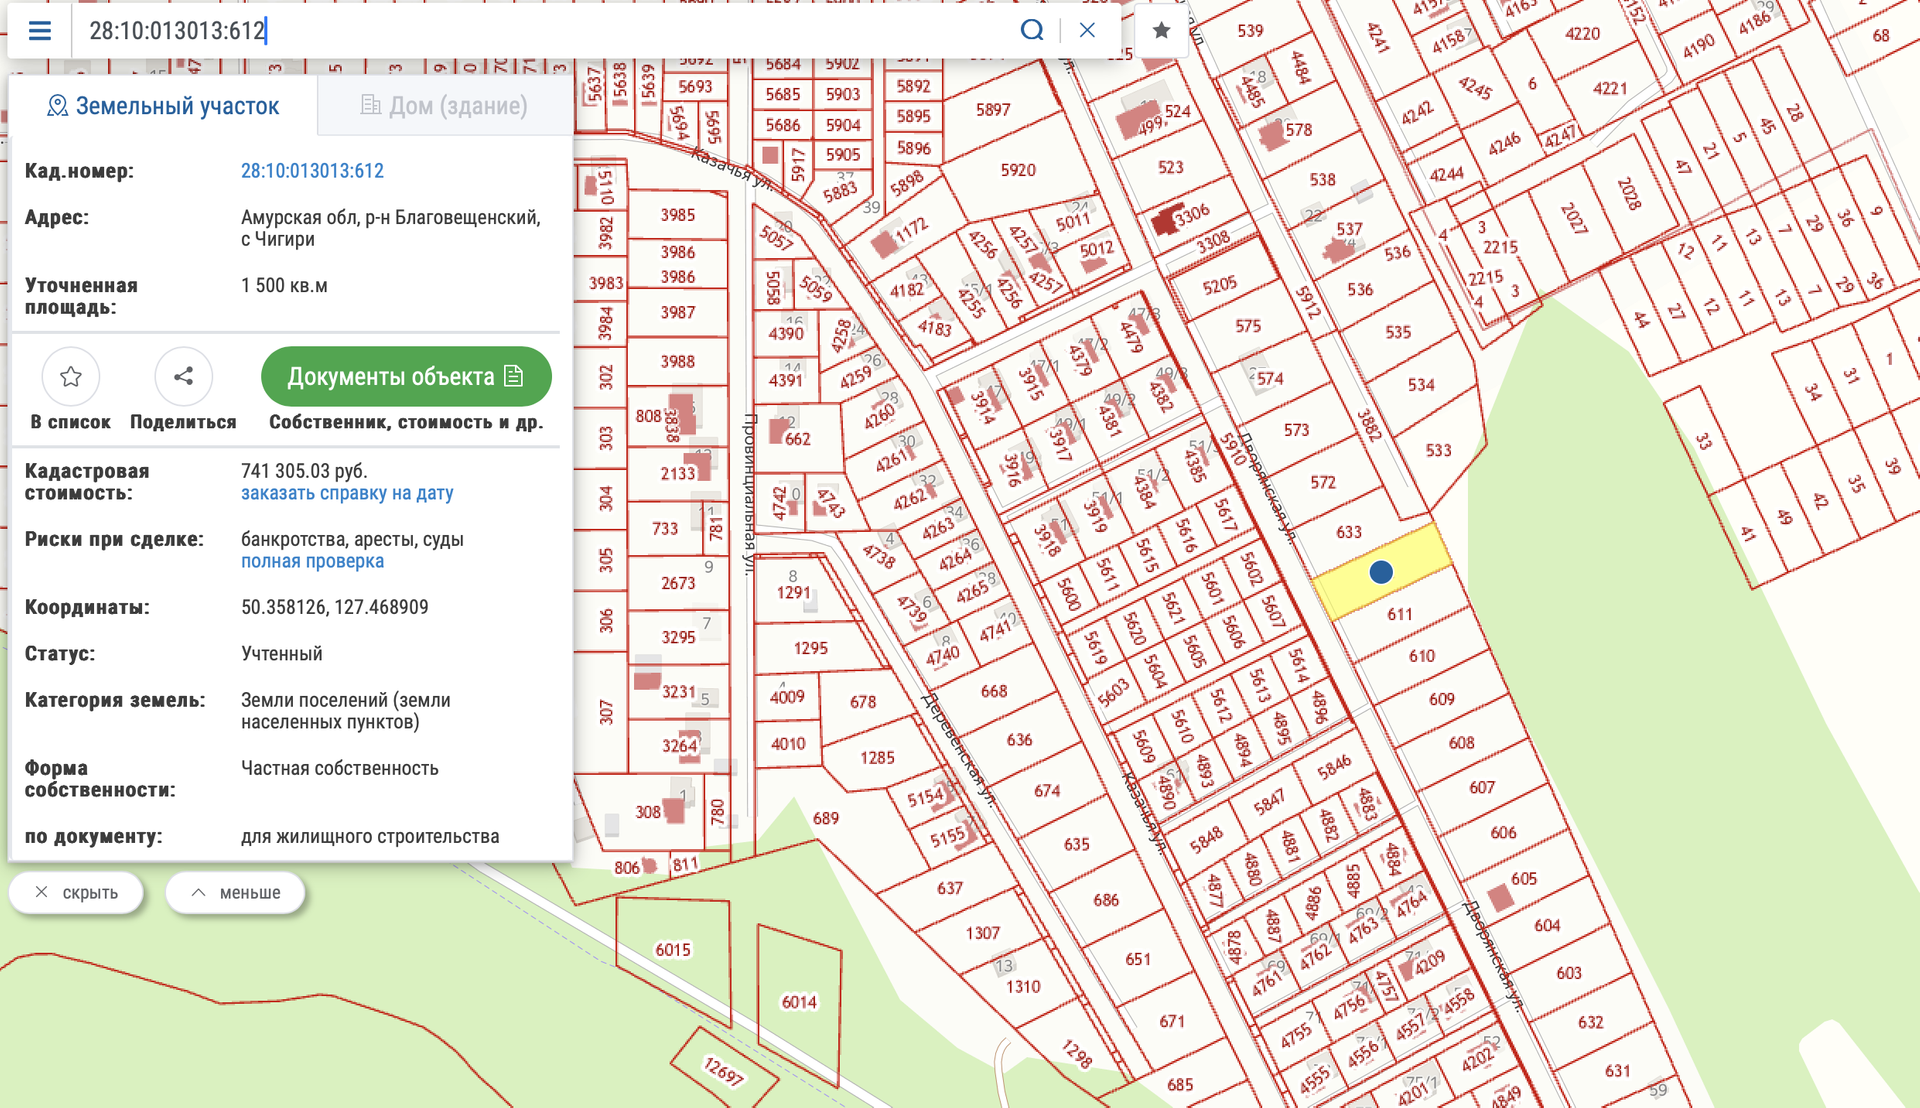This screenshot has width=1920, height=1108.
Task: Open favorites with the star button
Action: click(1161, 31)
